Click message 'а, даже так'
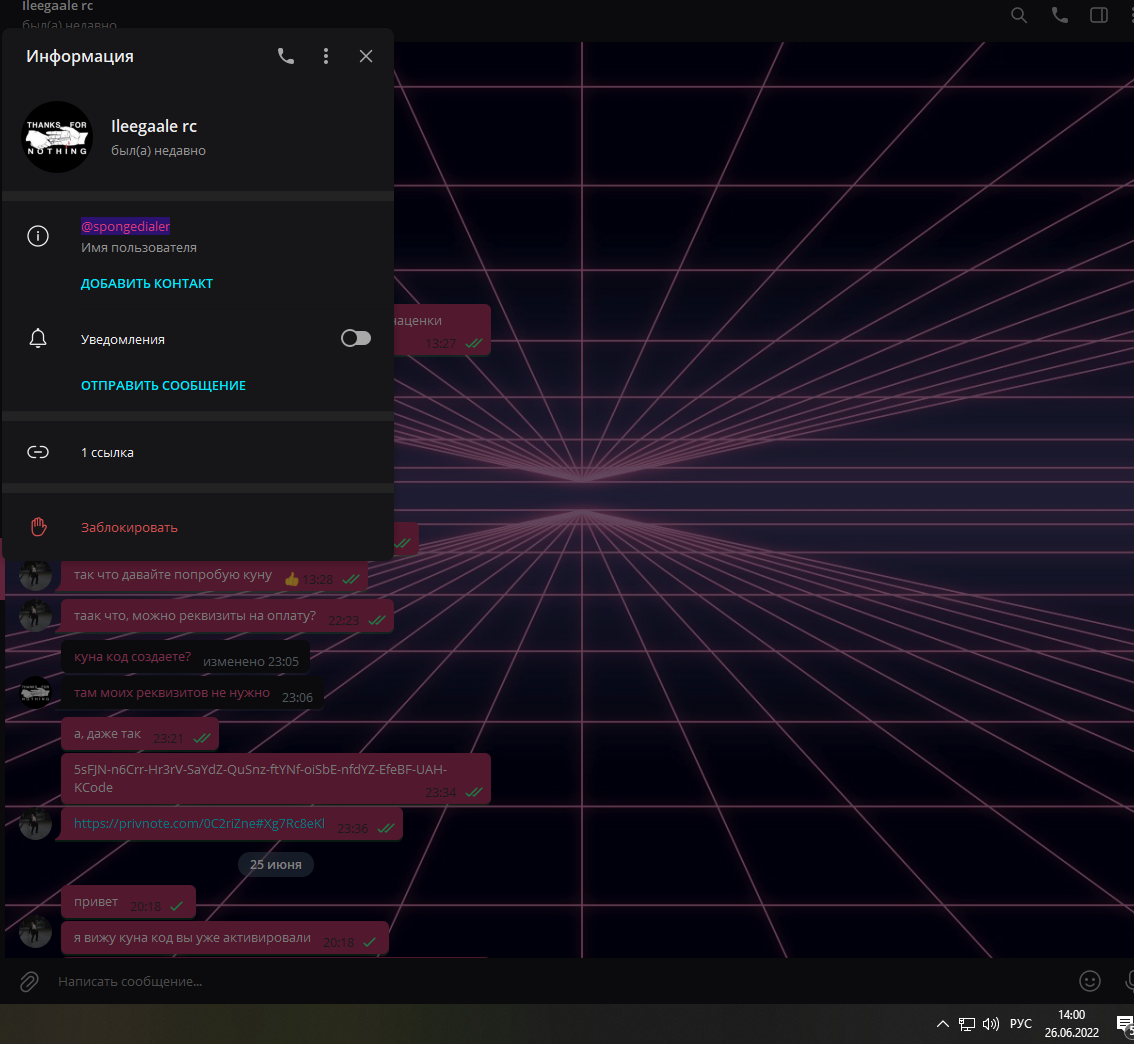 (140, 734)
